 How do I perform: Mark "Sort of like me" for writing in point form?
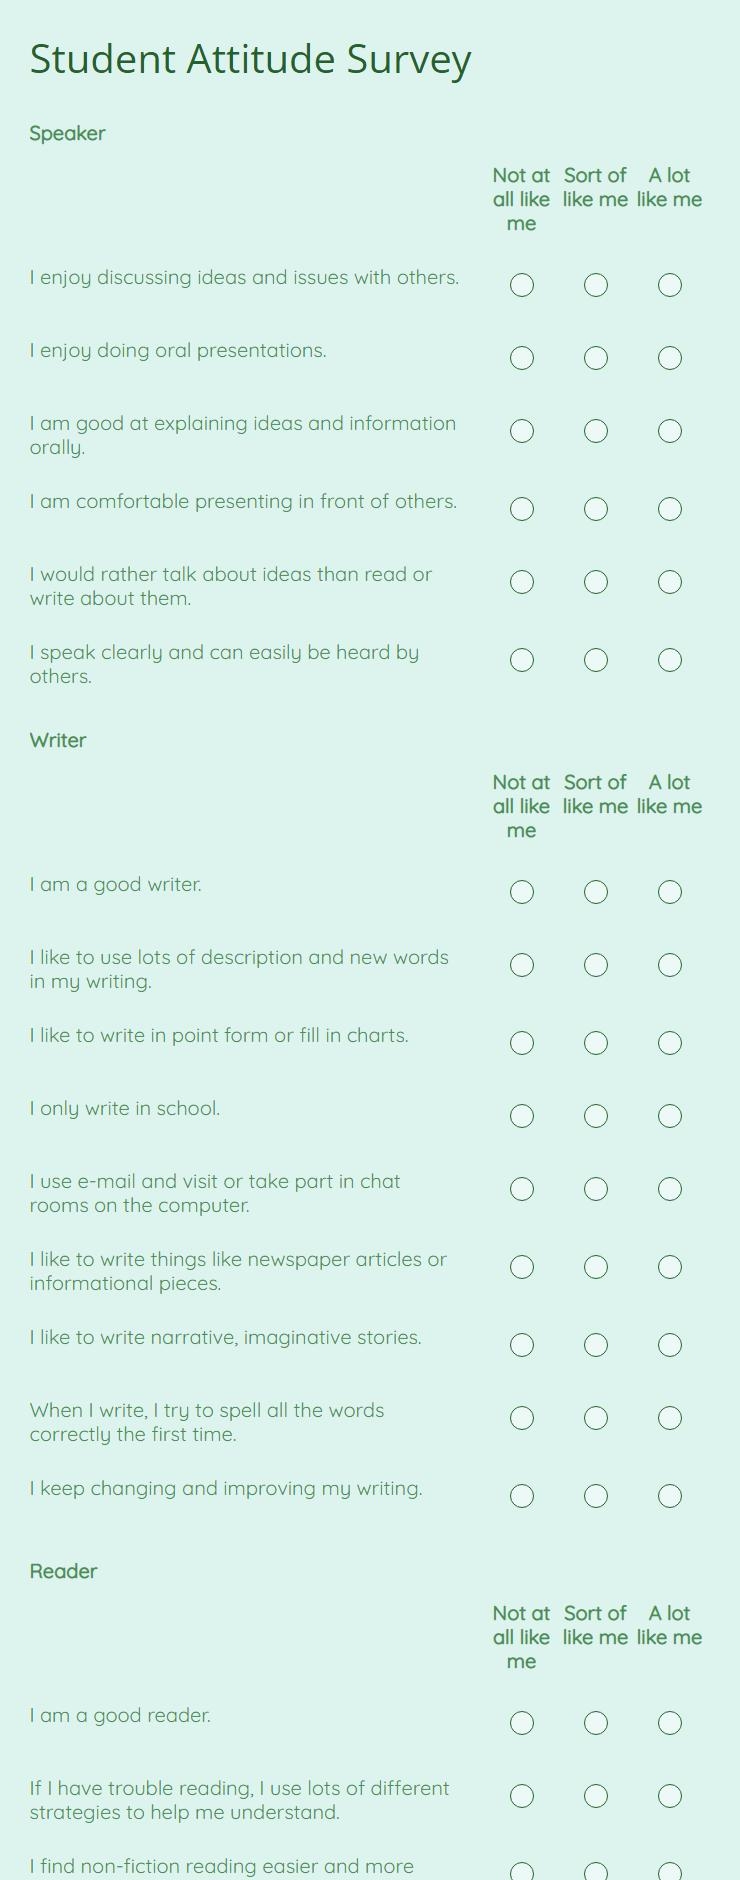click(595, 1042)
